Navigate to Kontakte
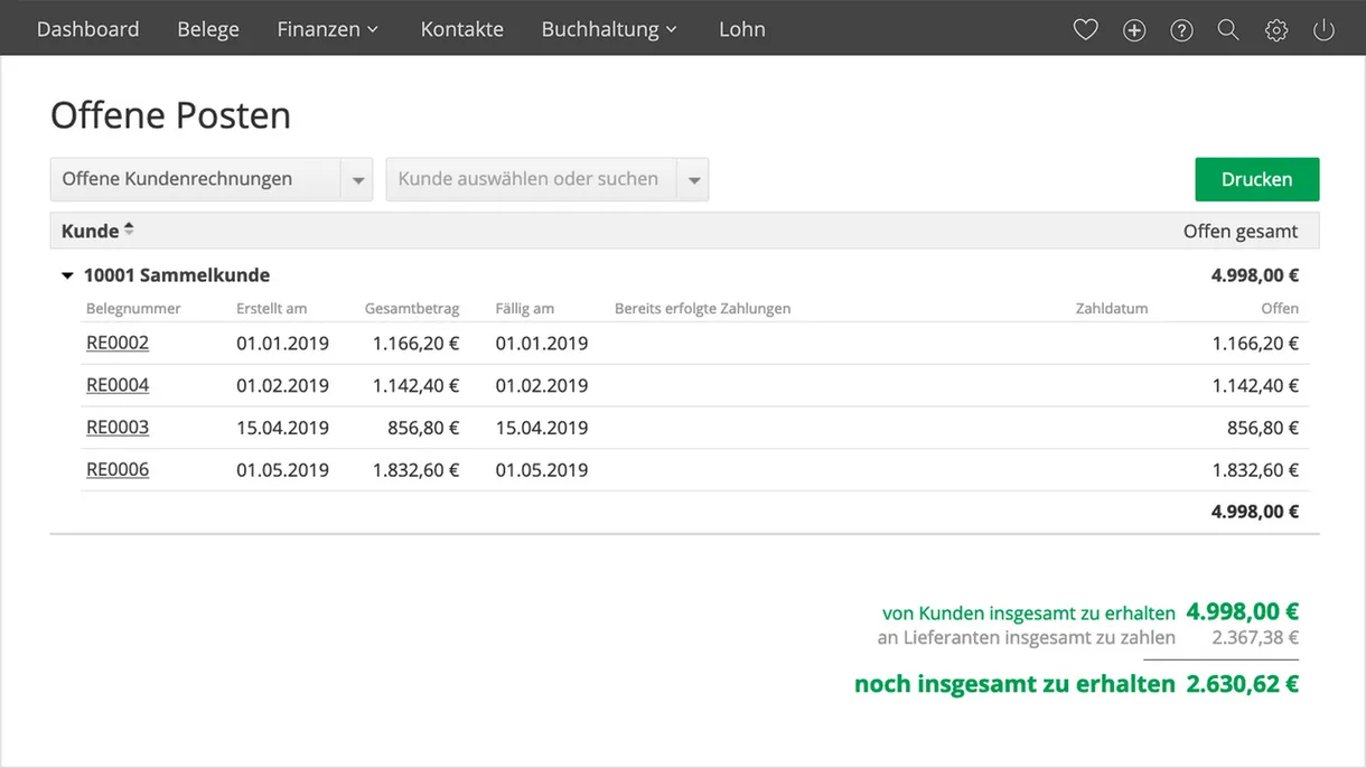This screenshot has height=768, width=1366. tap(462, 29)
